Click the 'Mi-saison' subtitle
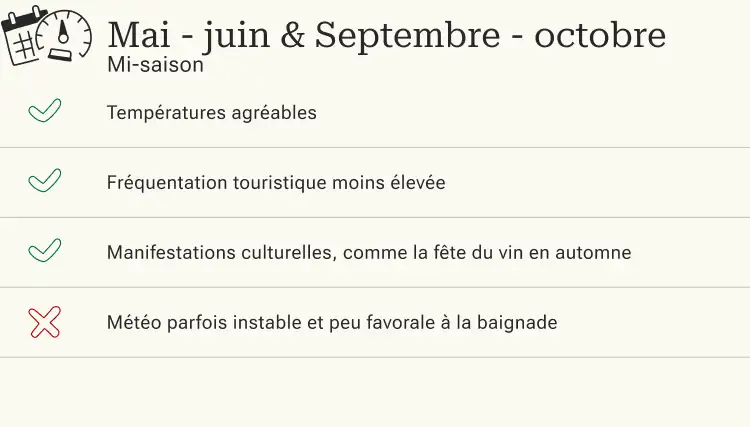Image resolution: width=750 pixels, height=427 pixels. [155, 65]
